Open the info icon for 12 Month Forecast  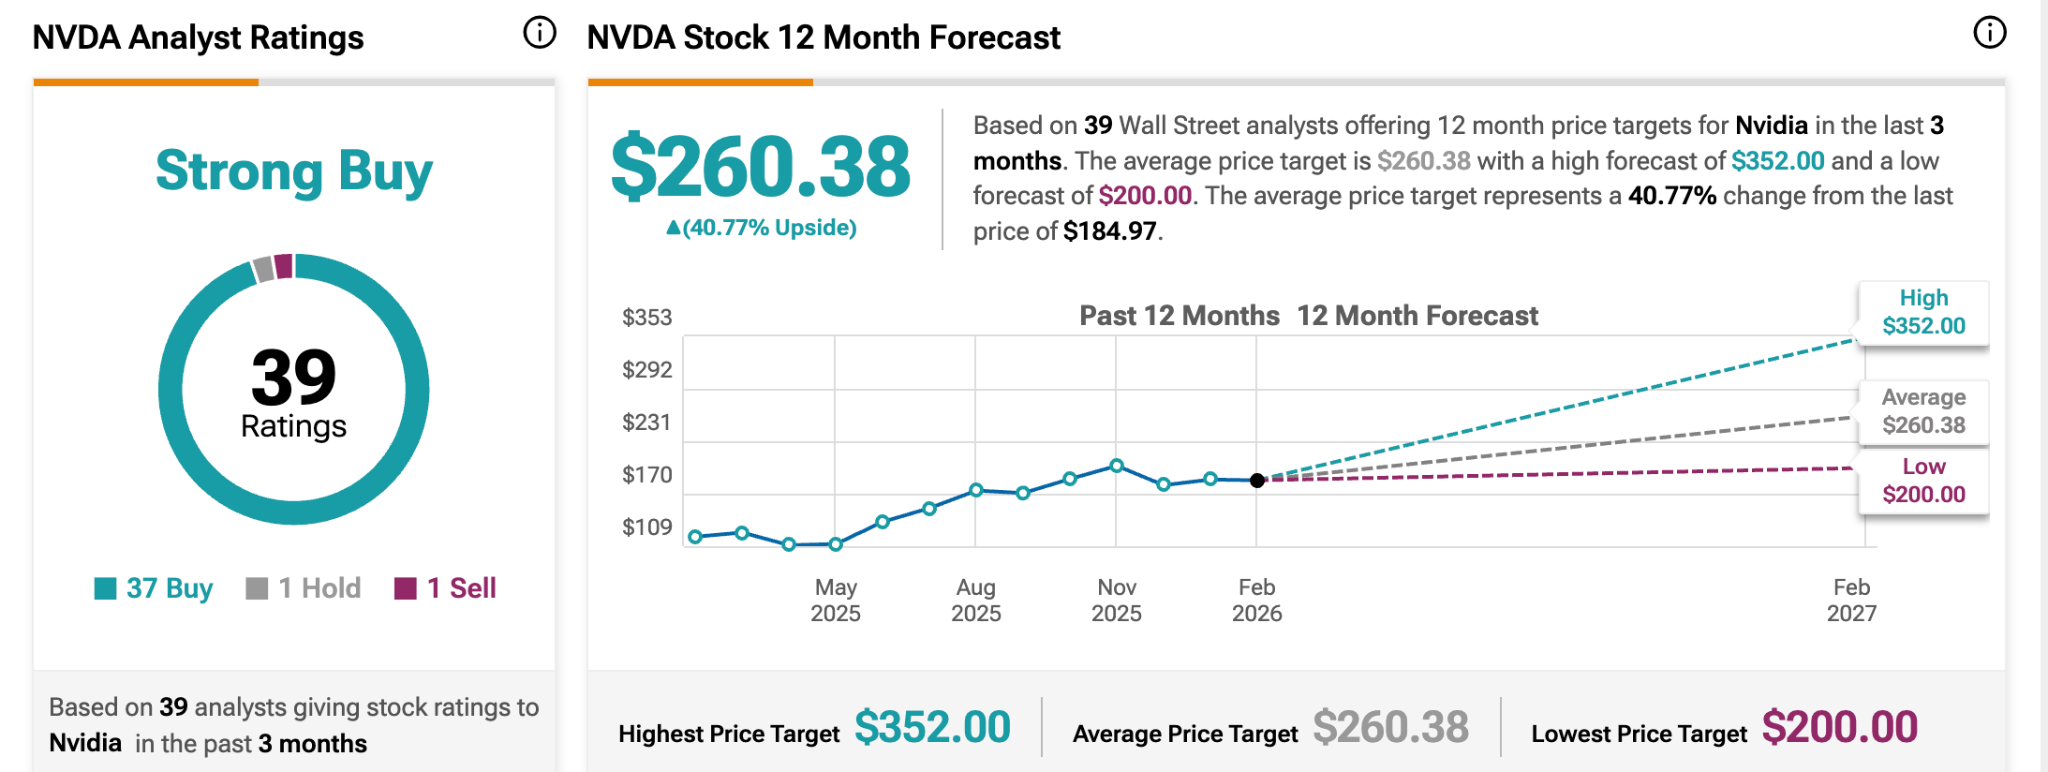click(1989, 33)
